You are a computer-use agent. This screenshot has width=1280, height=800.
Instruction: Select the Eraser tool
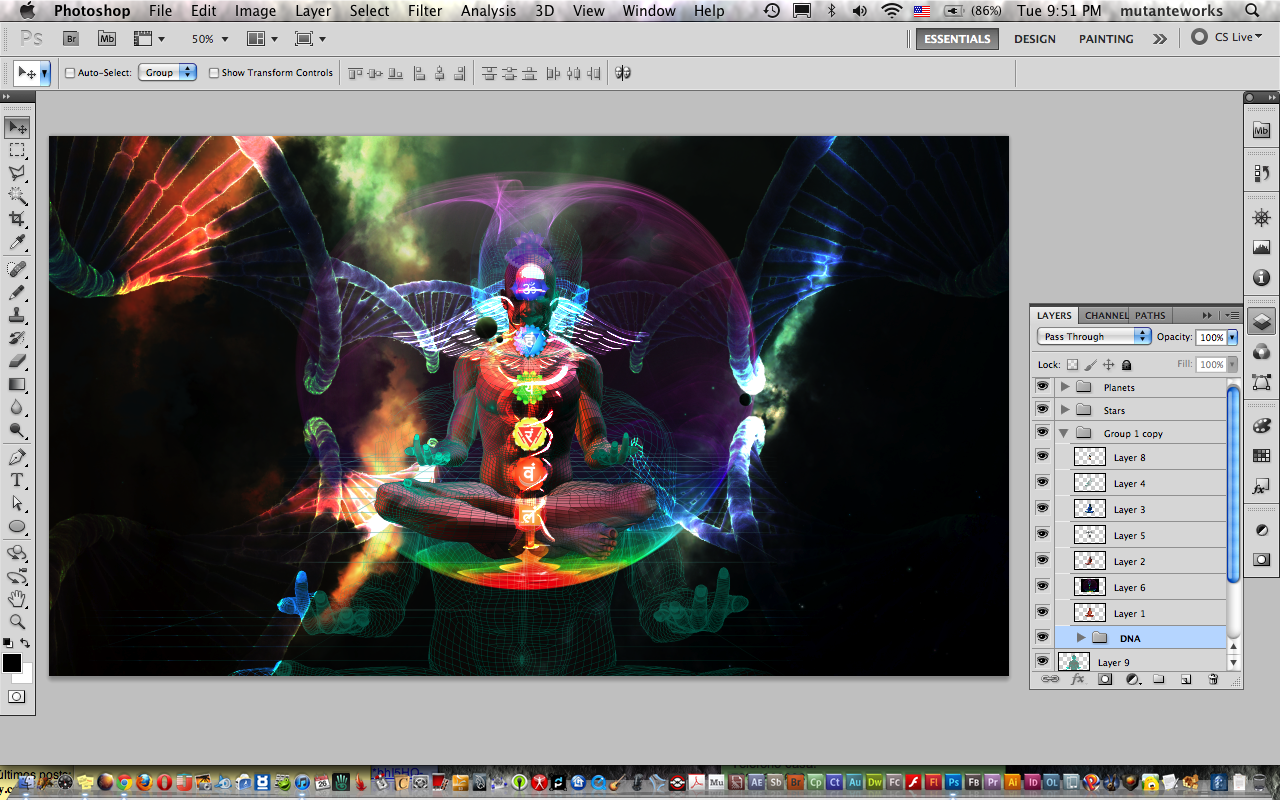click(17, 362)
